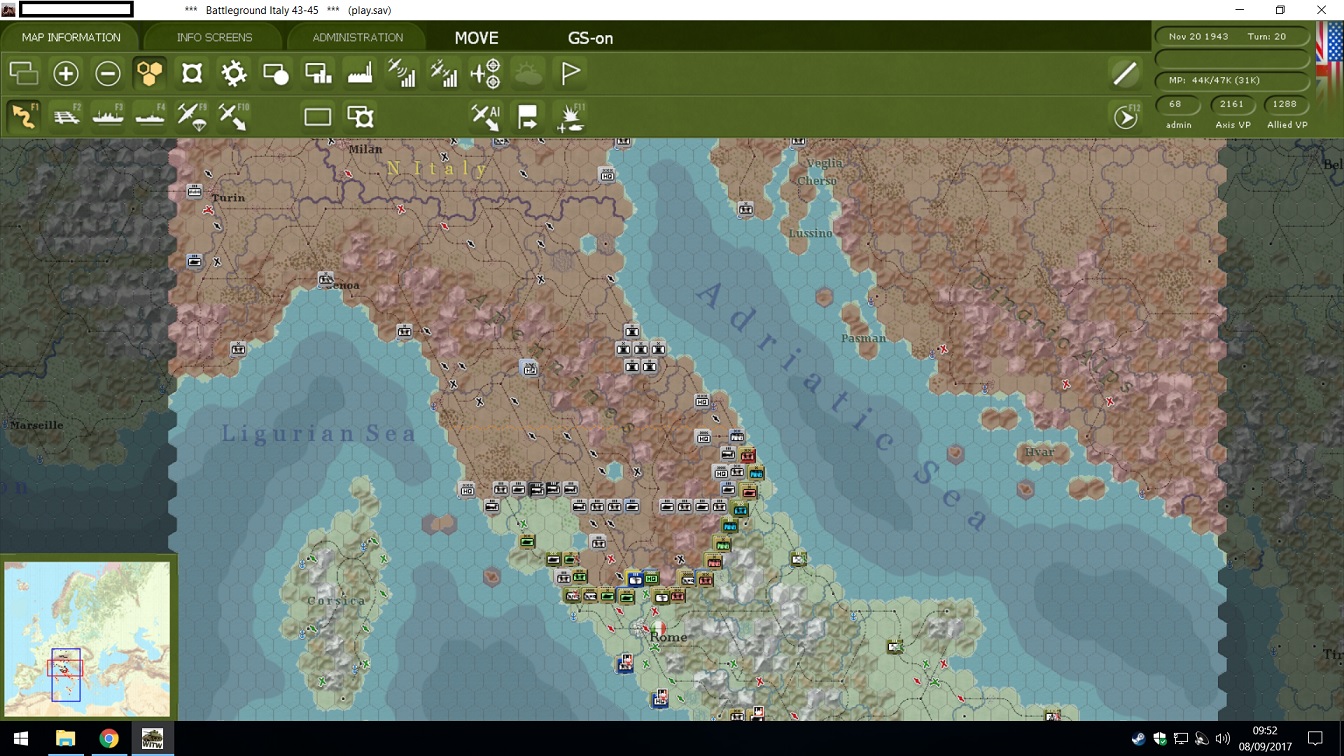Click Milan city label on map
Viewport: 1344px width, 756px height.
[x=364, y=149]
